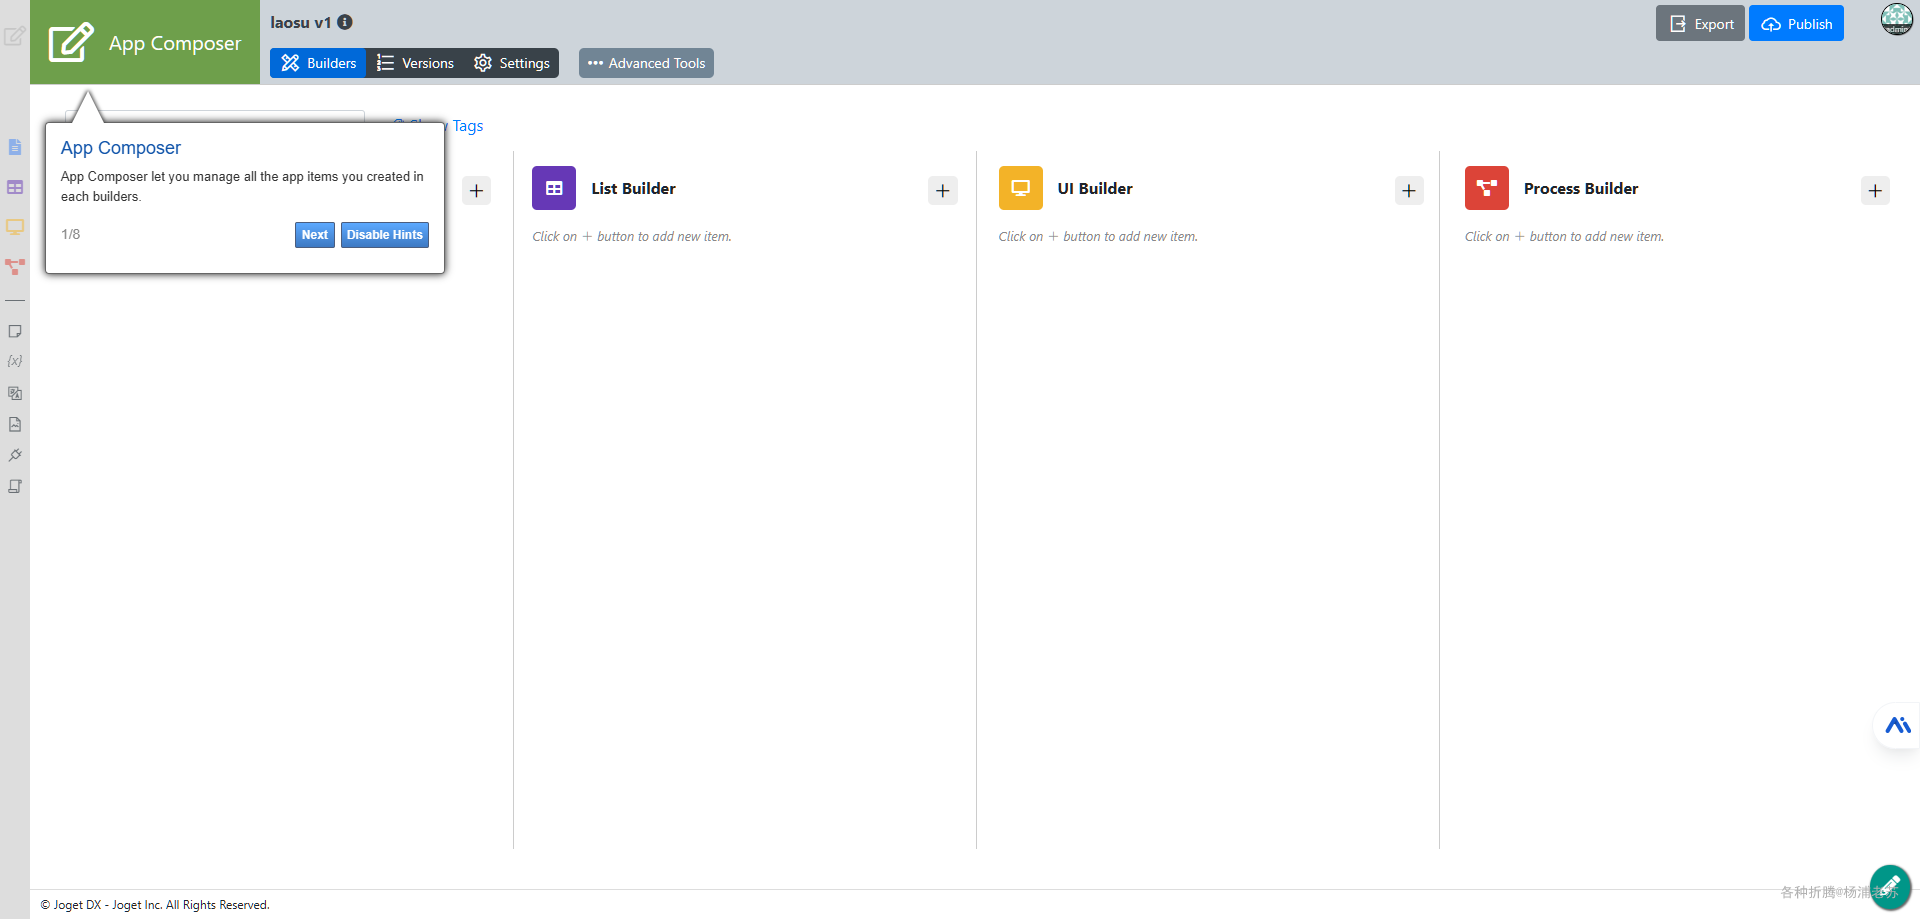Click the App Composer title text in header
Viewport: 1920px width, 919px height.
tap(175, 43)
